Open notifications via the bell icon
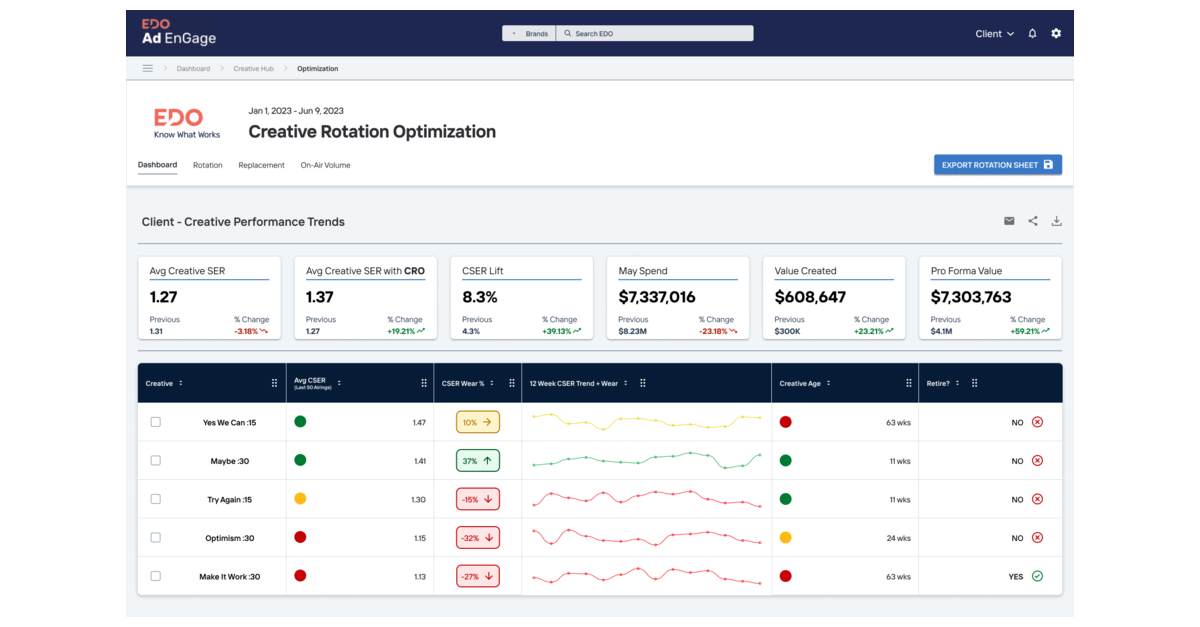This screenshot has height=627, width=1200. pyautogui.click(x=1031, y=33)
